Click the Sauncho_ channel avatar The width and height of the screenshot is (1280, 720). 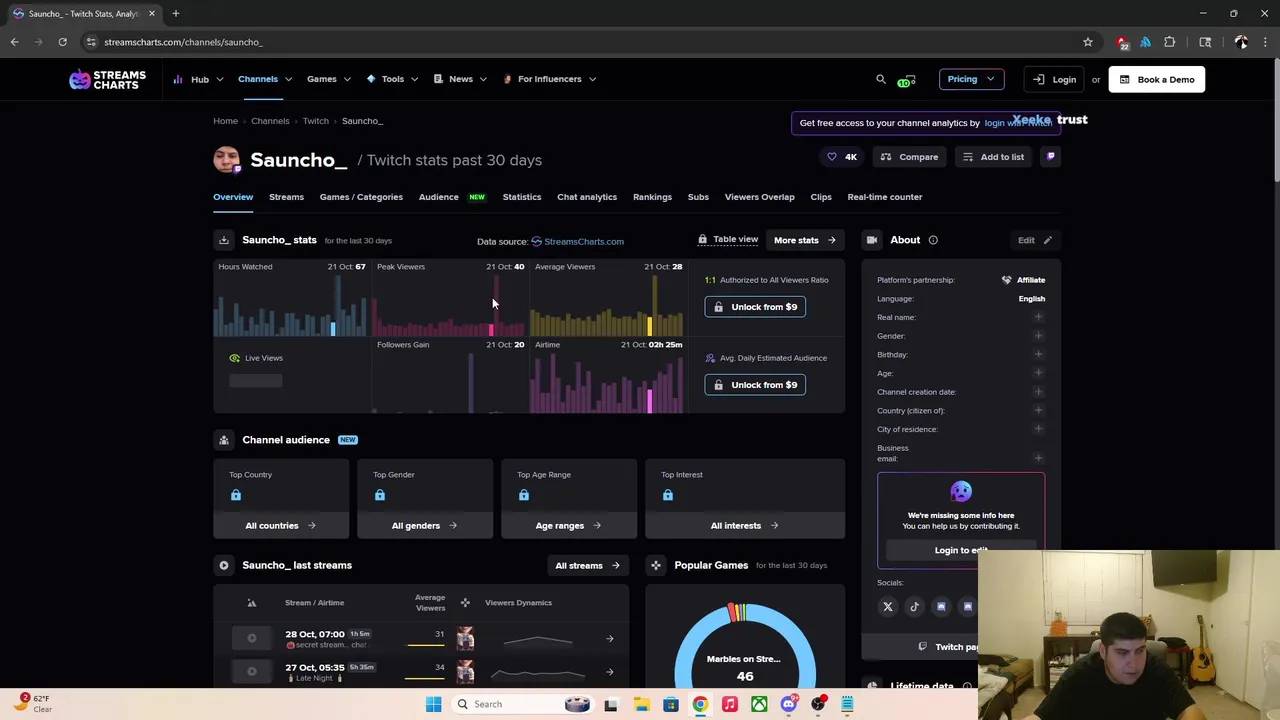pyautogui.click(x=227, y=160)
